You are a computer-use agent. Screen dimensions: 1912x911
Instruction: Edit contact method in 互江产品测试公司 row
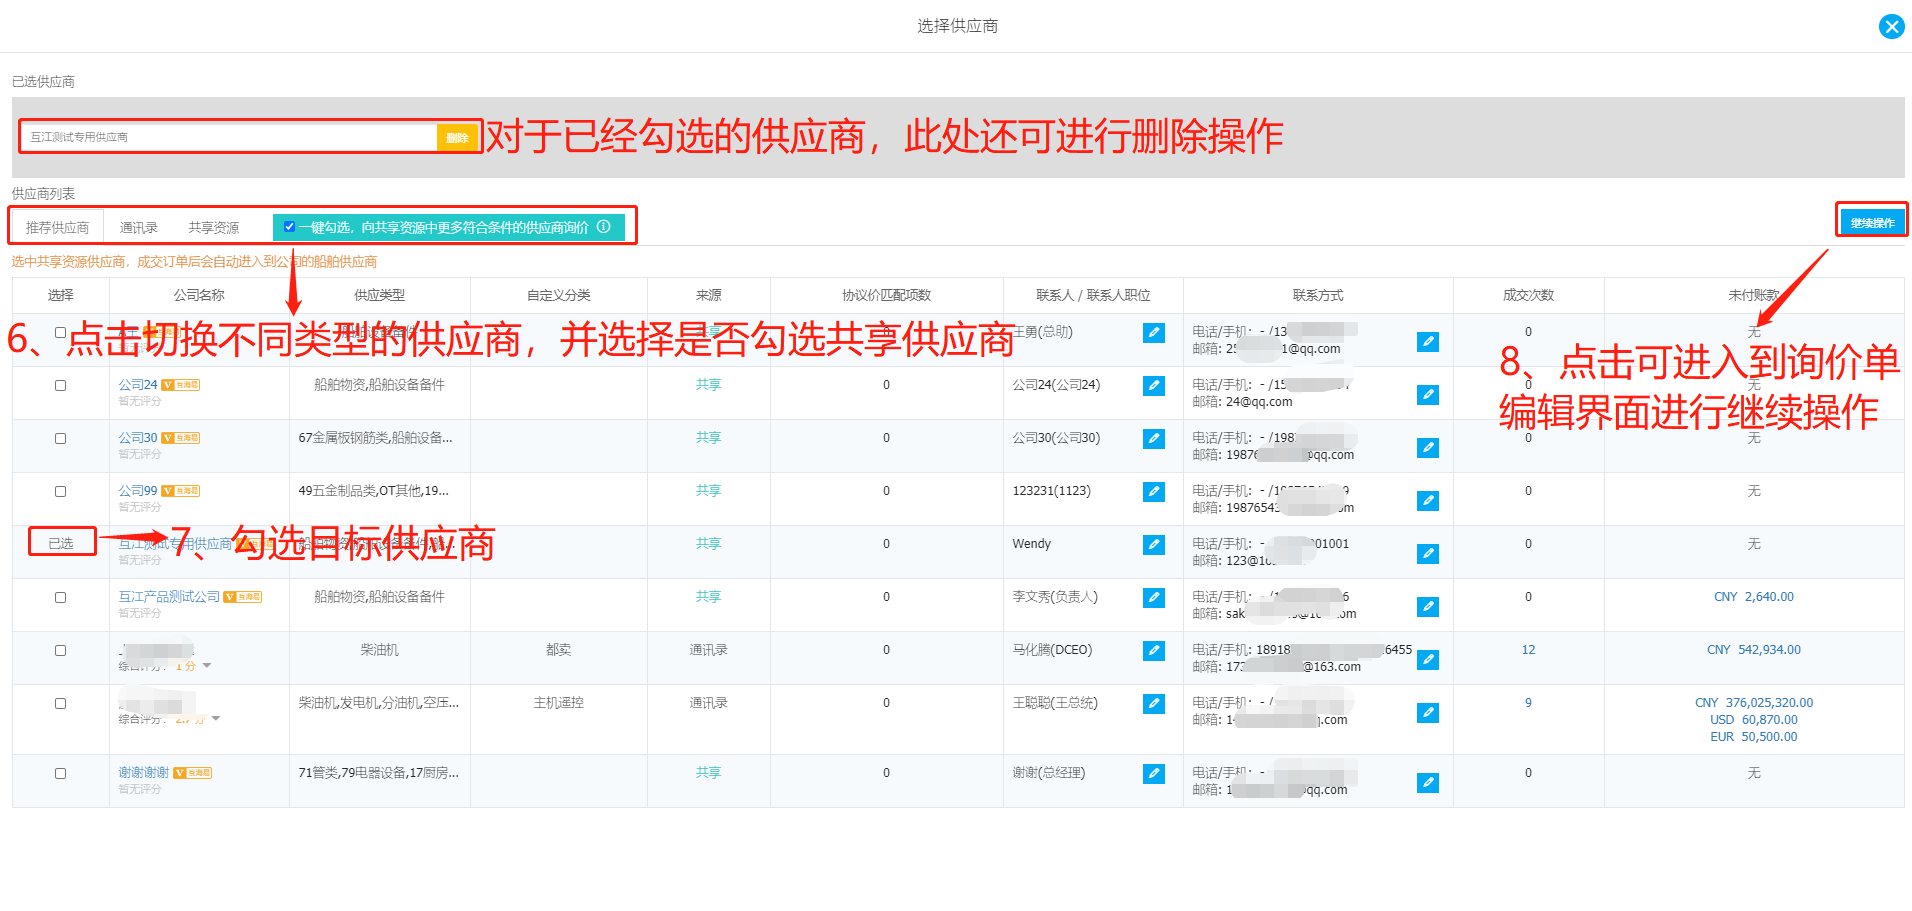pos(1428,607)
